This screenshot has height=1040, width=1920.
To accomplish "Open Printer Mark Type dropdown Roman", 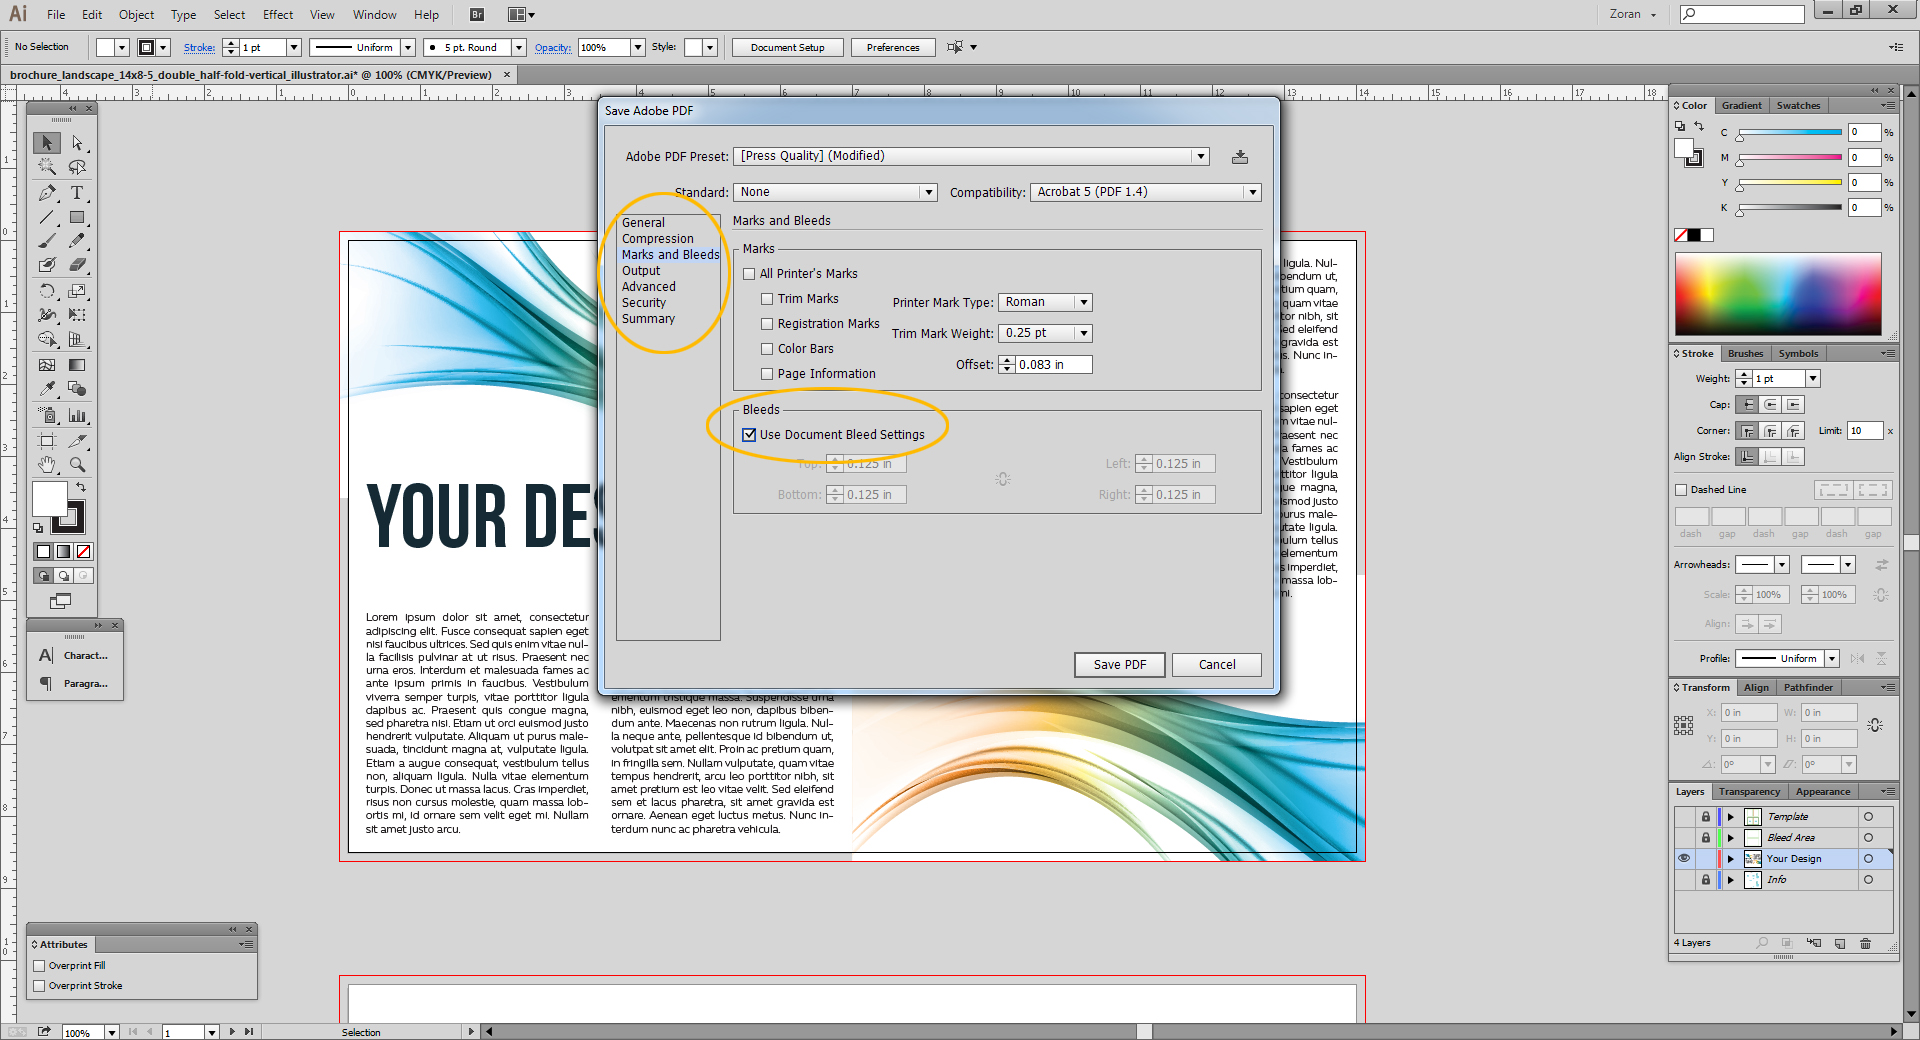I will 1045,302.
